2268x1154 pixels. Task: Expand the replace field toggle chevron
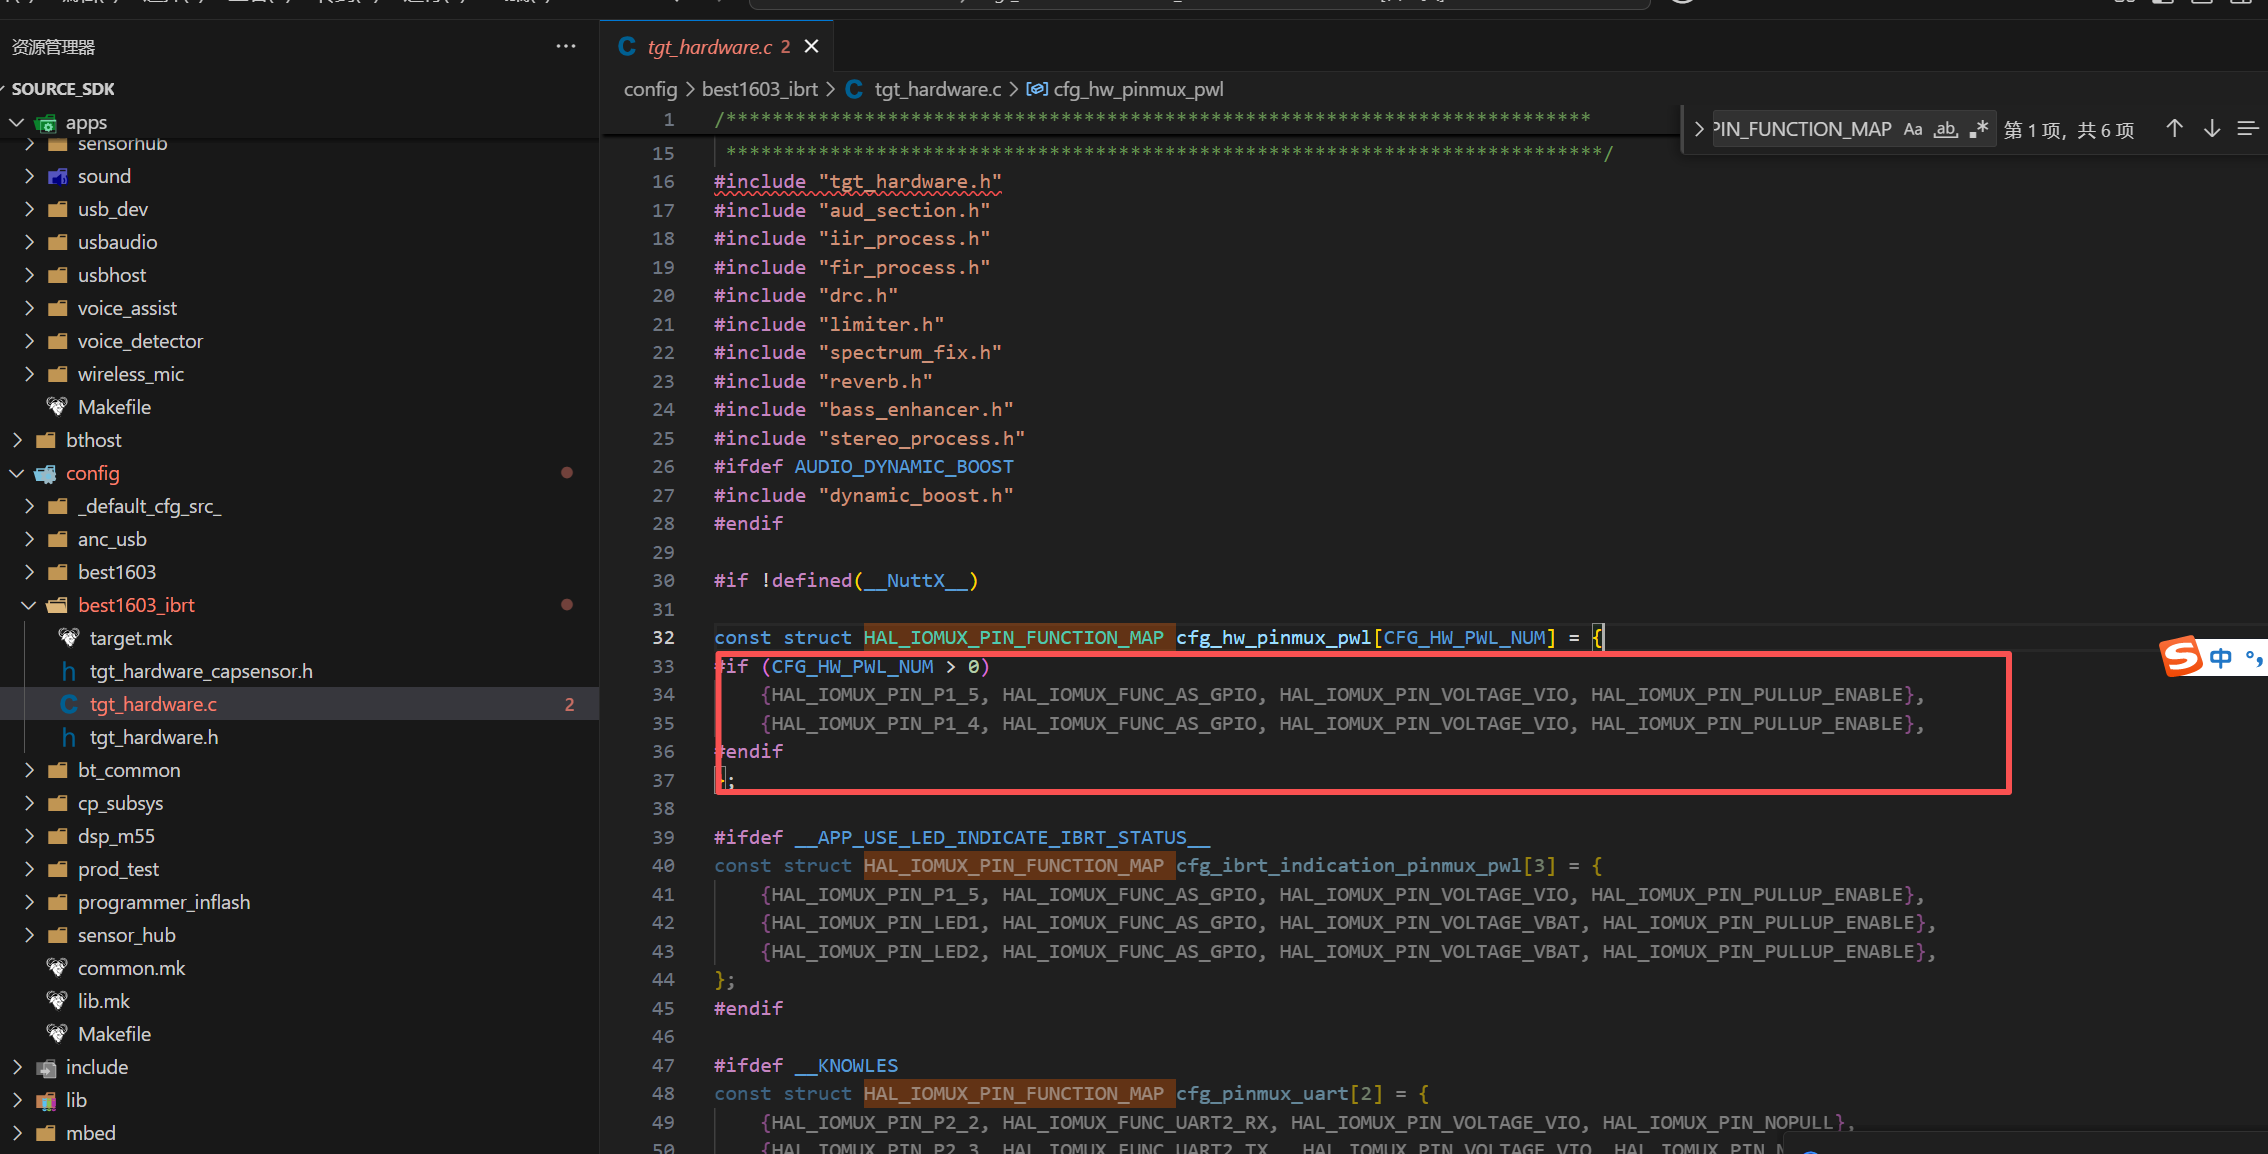[x=1698, y=130]
